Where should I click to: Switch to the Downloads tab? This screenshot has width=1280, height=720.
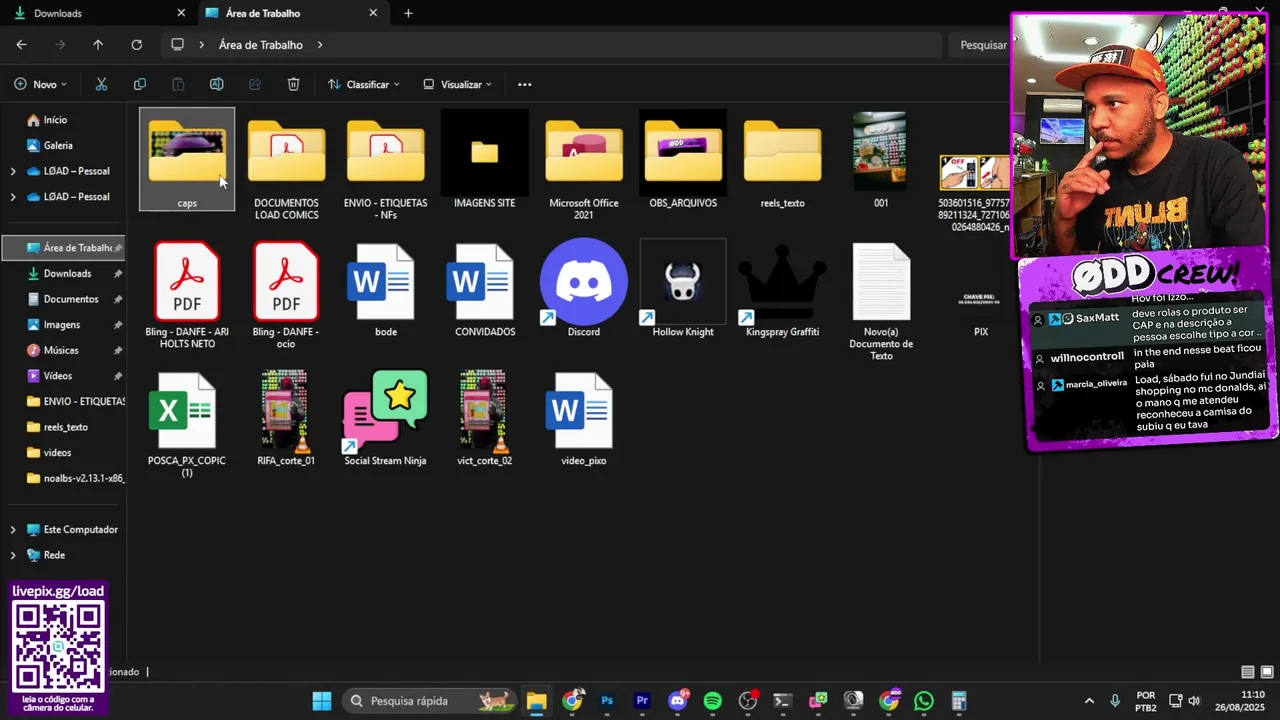click(x=98, y=13)
